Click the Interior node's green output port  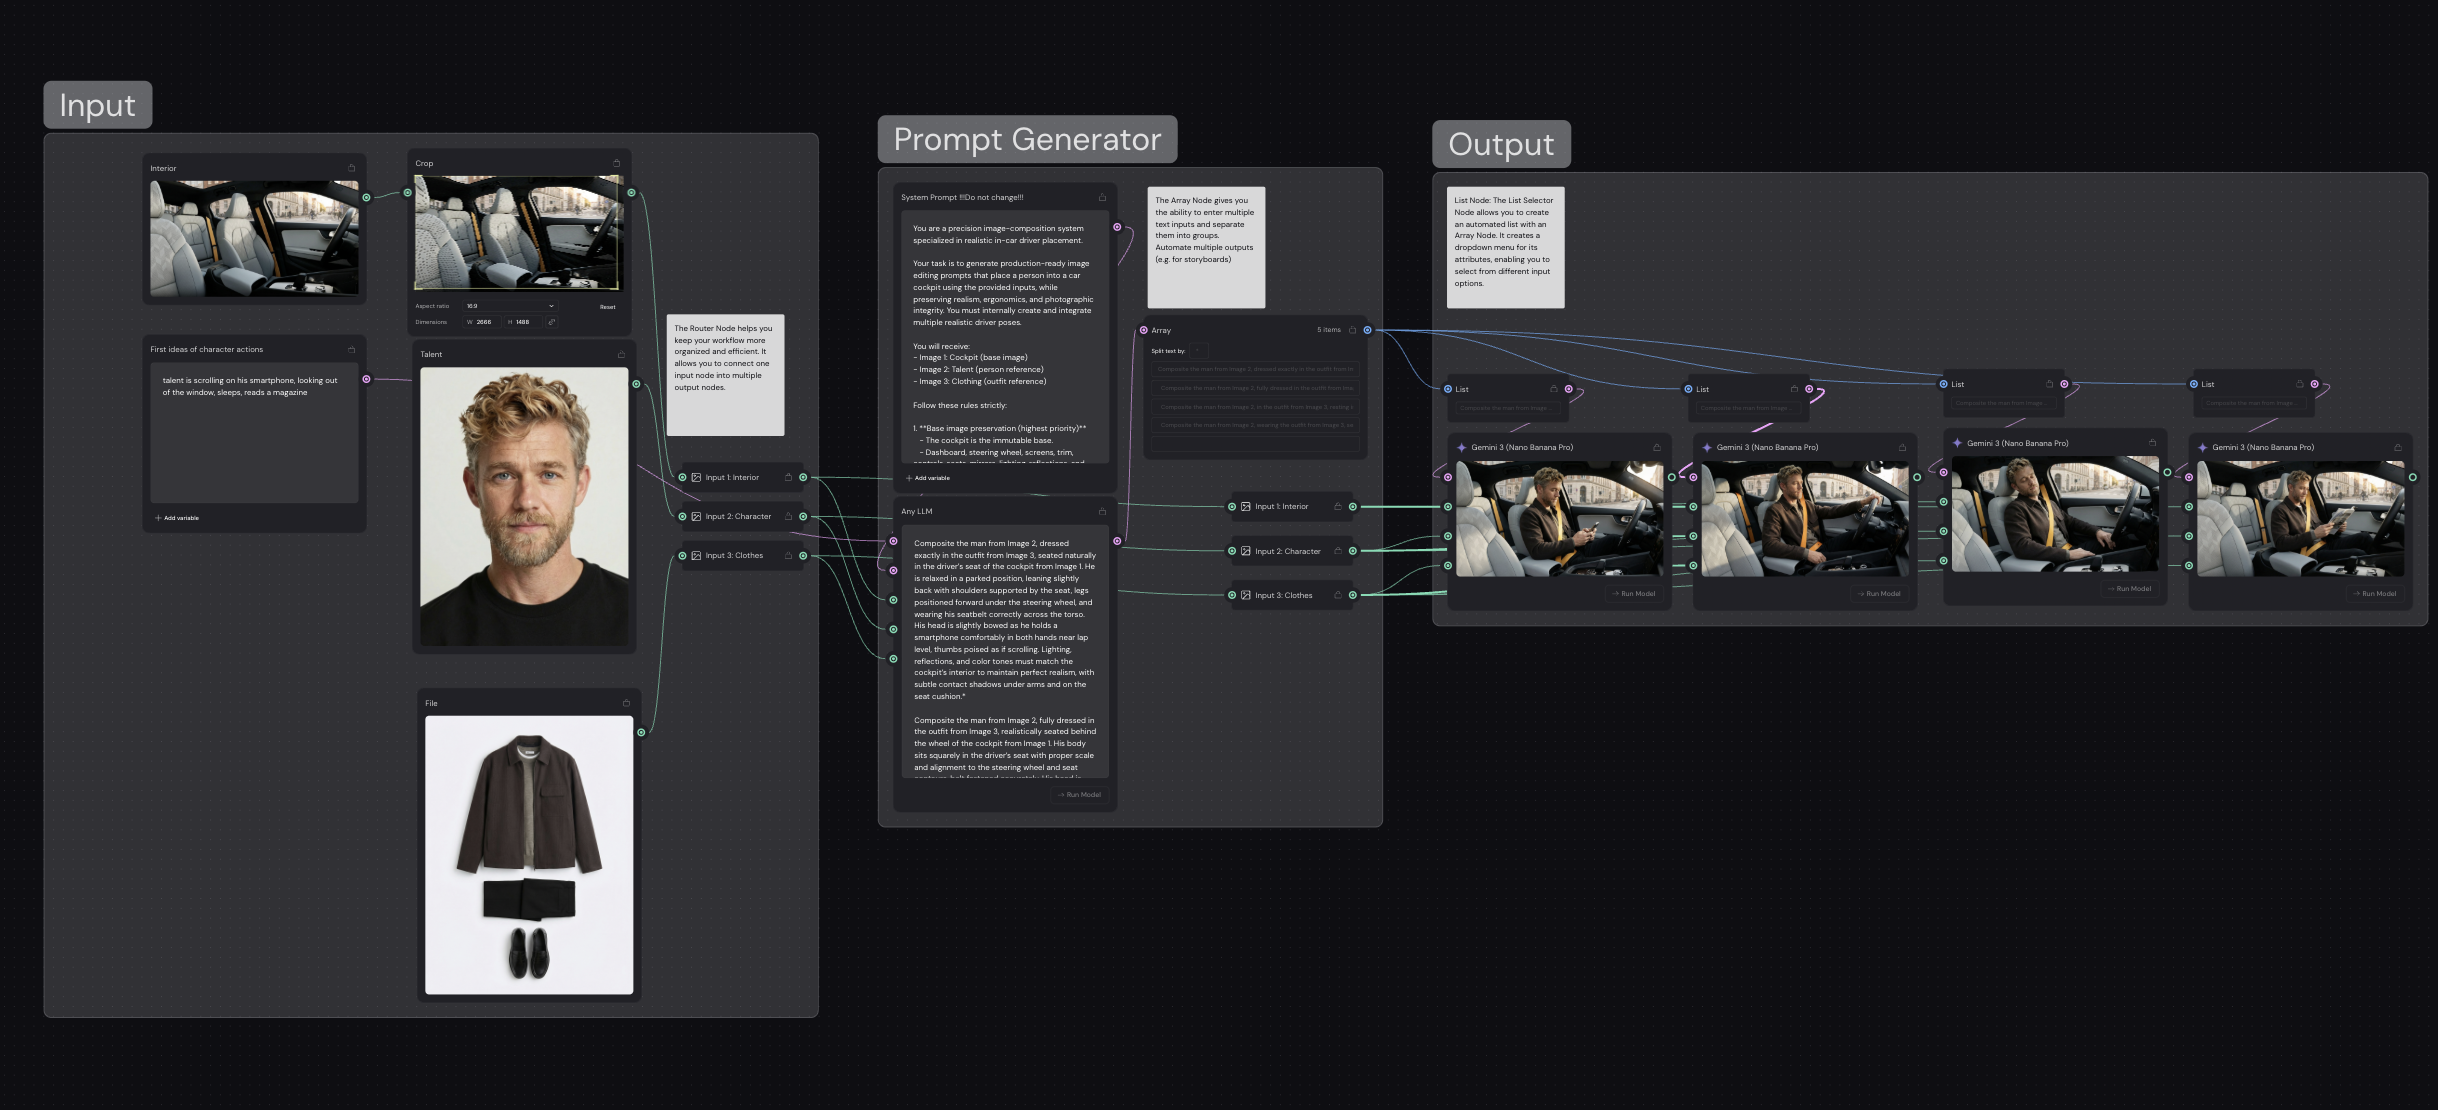366,197
